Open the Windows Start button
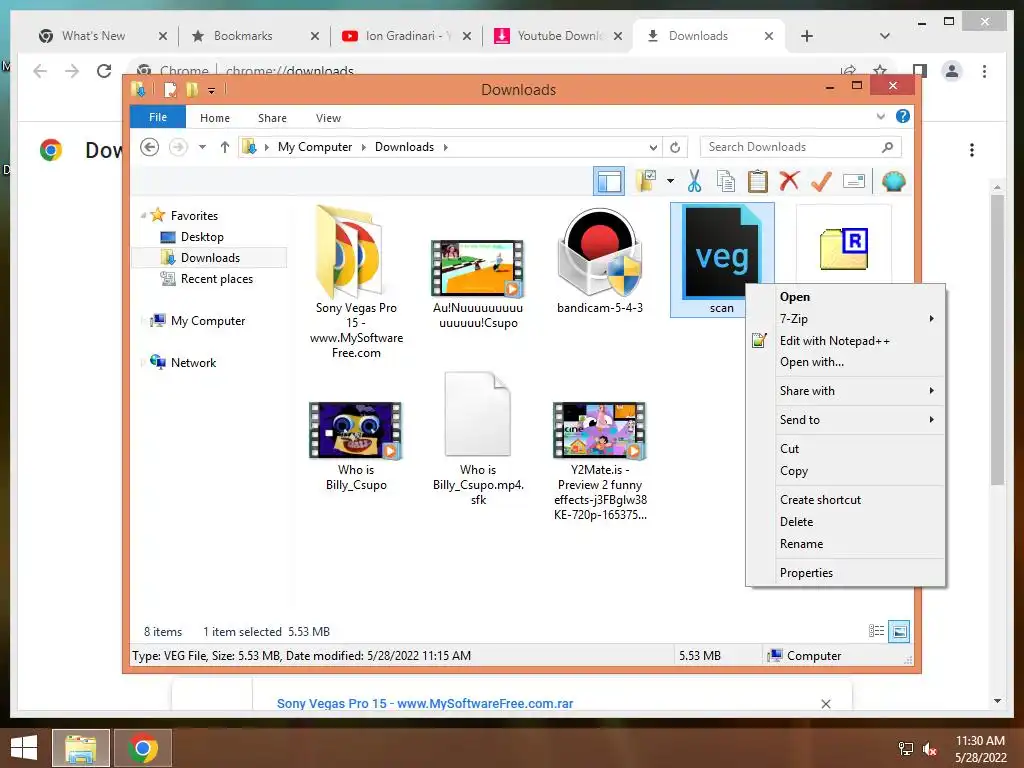1024x768 pixels. (24, 748)
